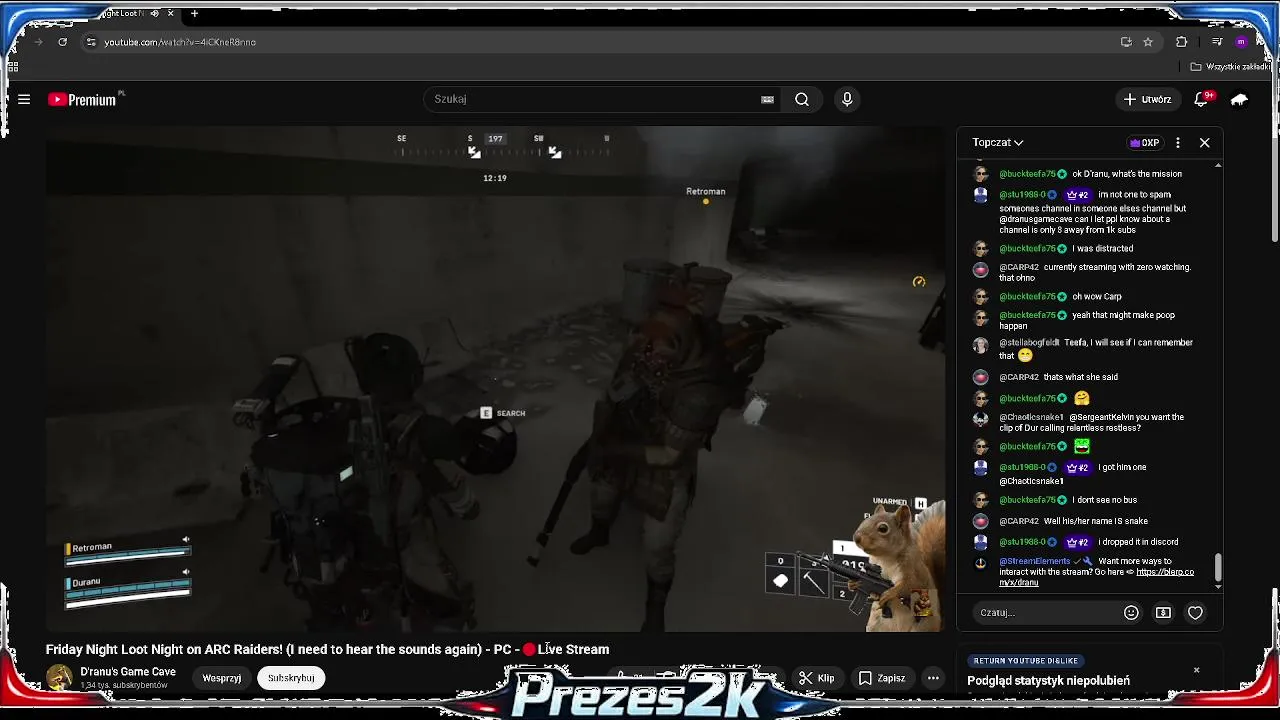Click chat message 'I was distracted'
Screen dimensions: 1280x720
[1103, 249]
